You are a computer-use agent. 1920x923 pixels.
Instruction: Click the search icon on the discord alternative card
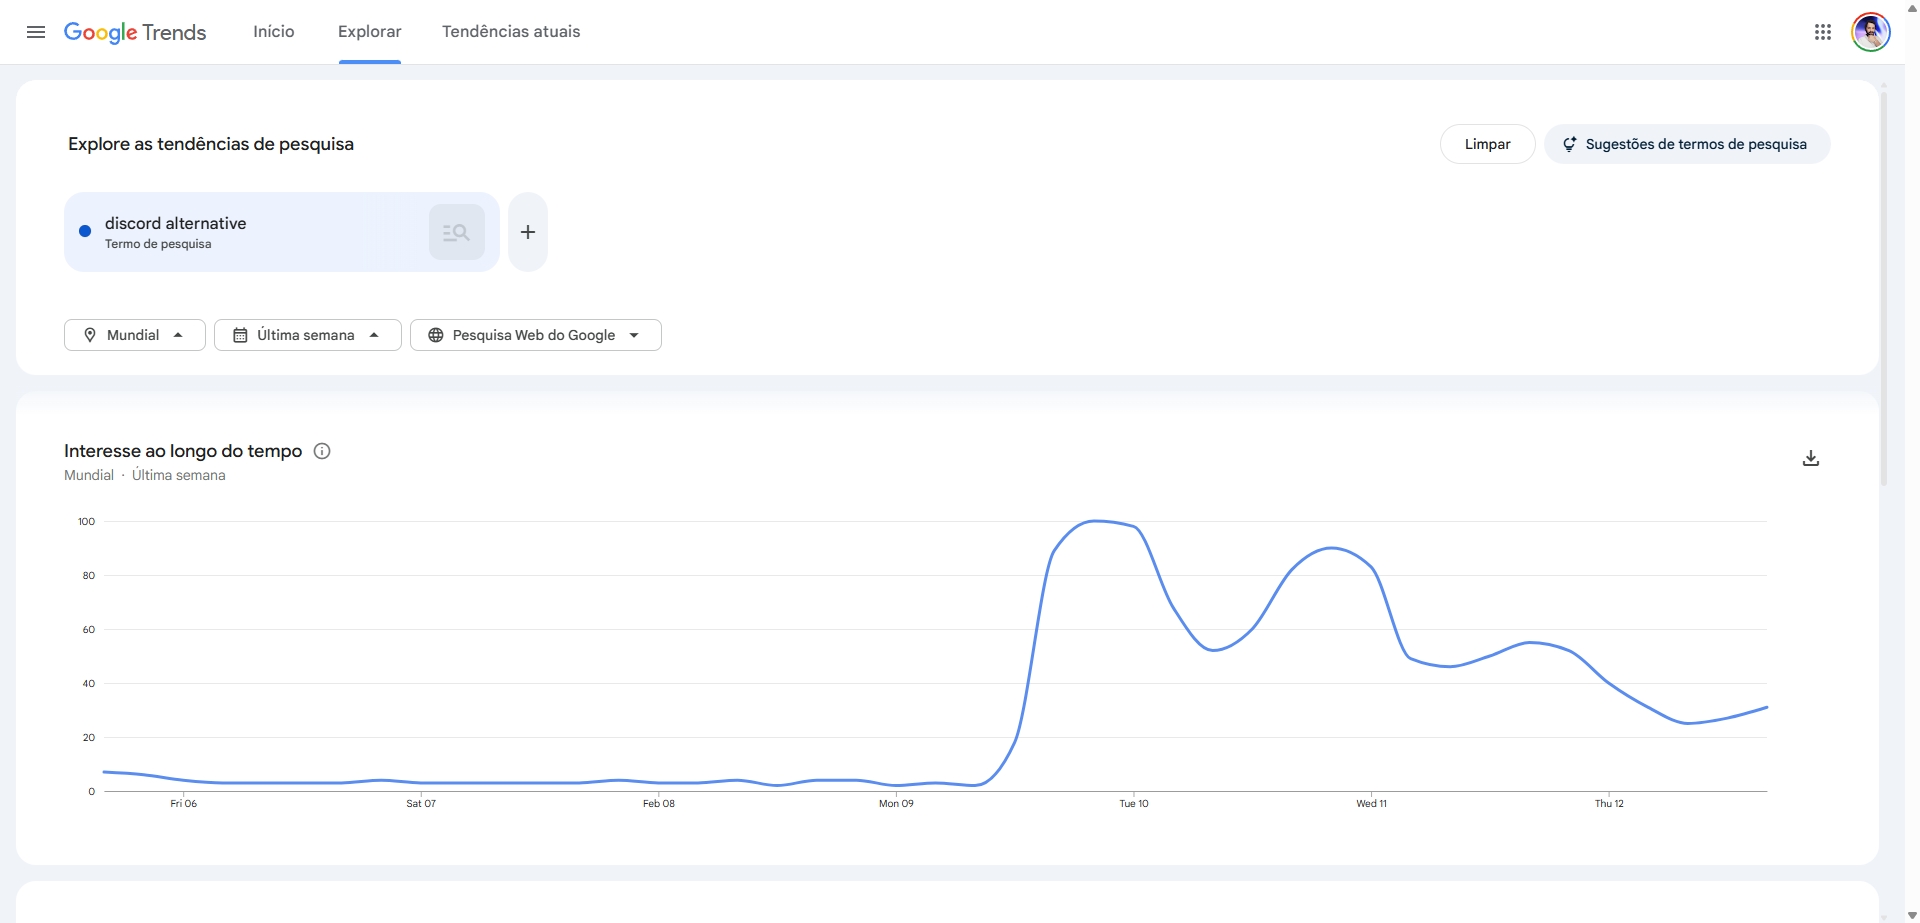pyautogui.click(x=456, y=231)
